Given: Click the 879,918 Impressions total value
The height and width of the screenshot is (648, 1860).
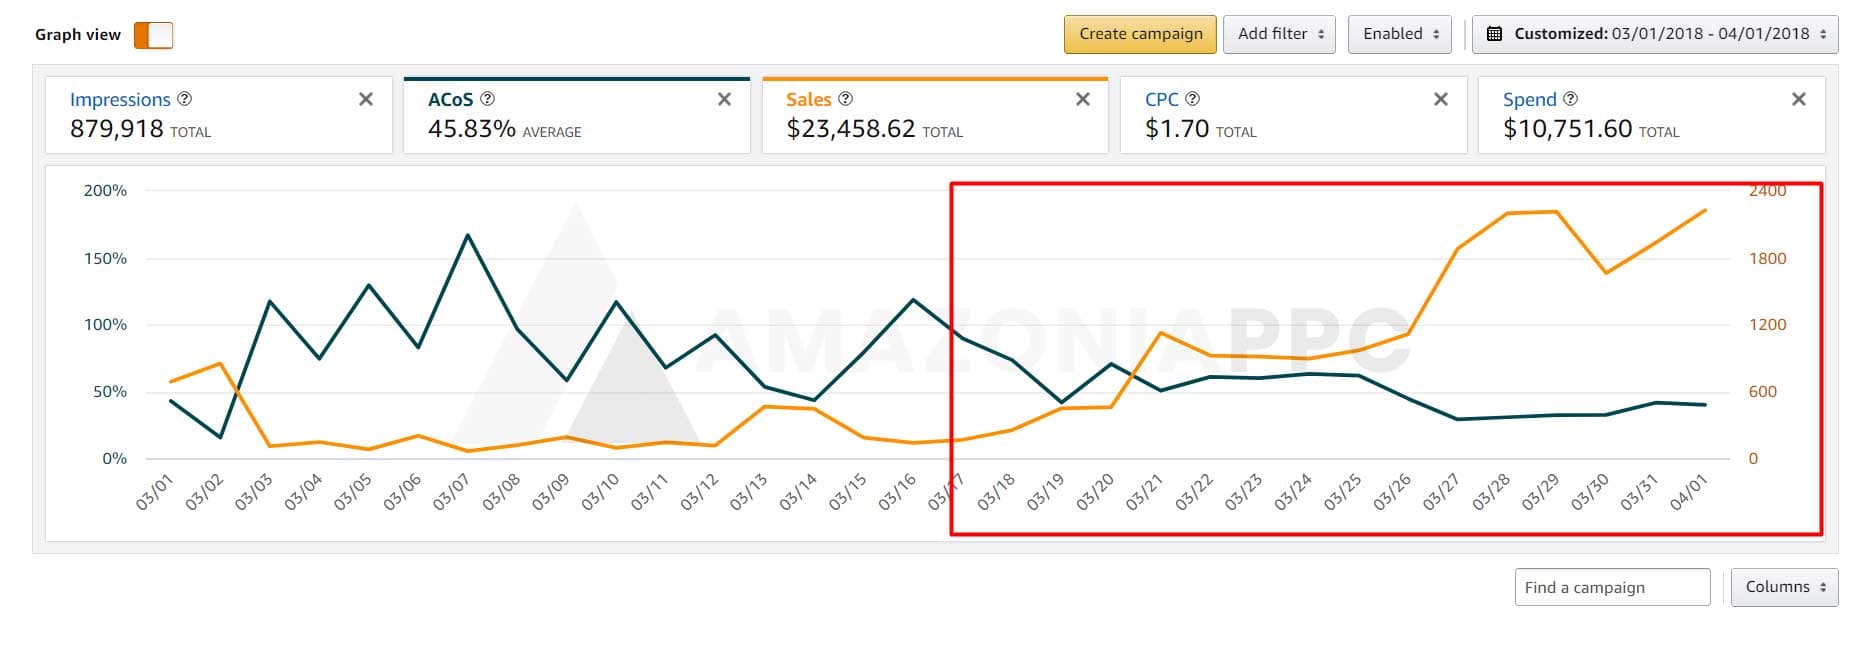Looking at the screenshot, I should [116, 129].
